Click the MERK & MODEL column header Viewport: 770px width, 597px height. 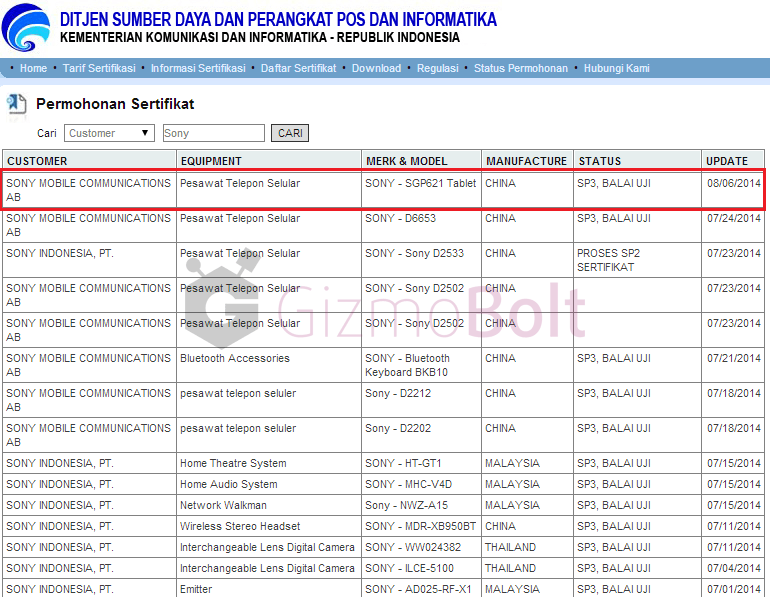(421, 161)
